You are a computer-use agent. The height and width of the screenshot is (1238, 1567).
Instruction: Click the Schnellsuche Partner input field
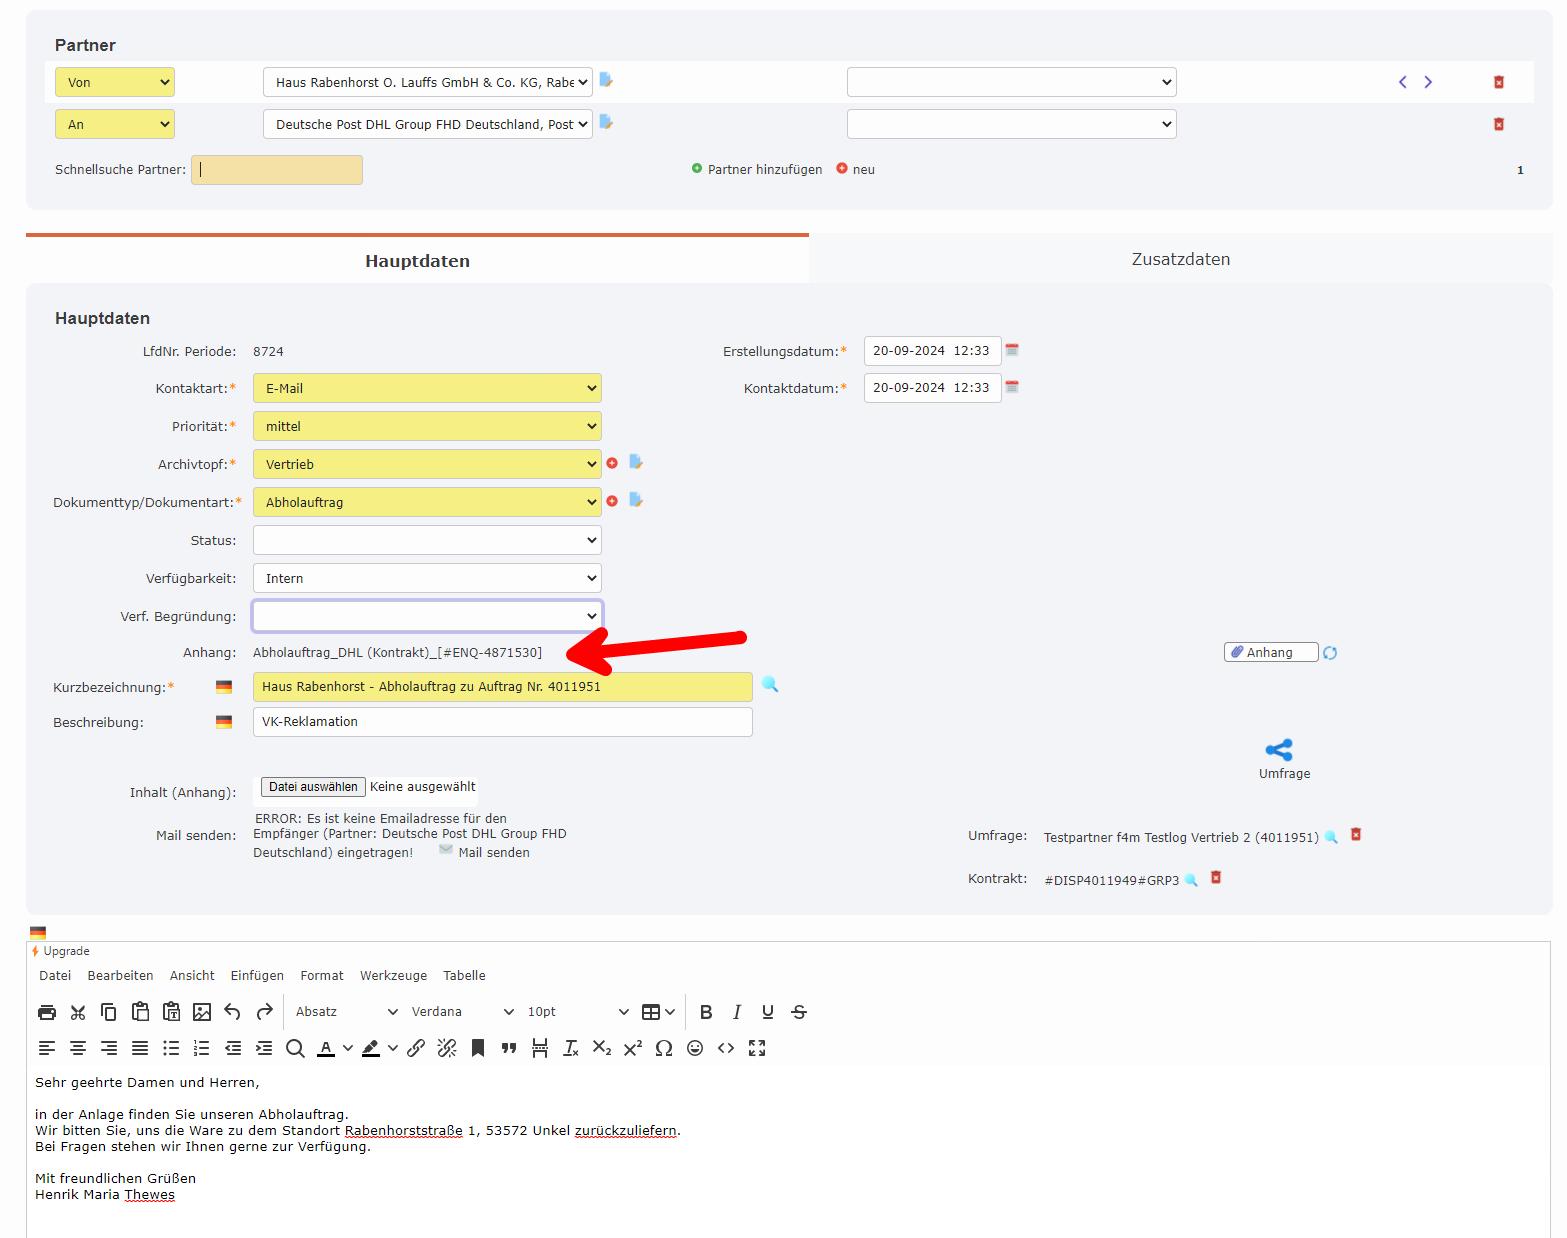click(x=277, y=169)
